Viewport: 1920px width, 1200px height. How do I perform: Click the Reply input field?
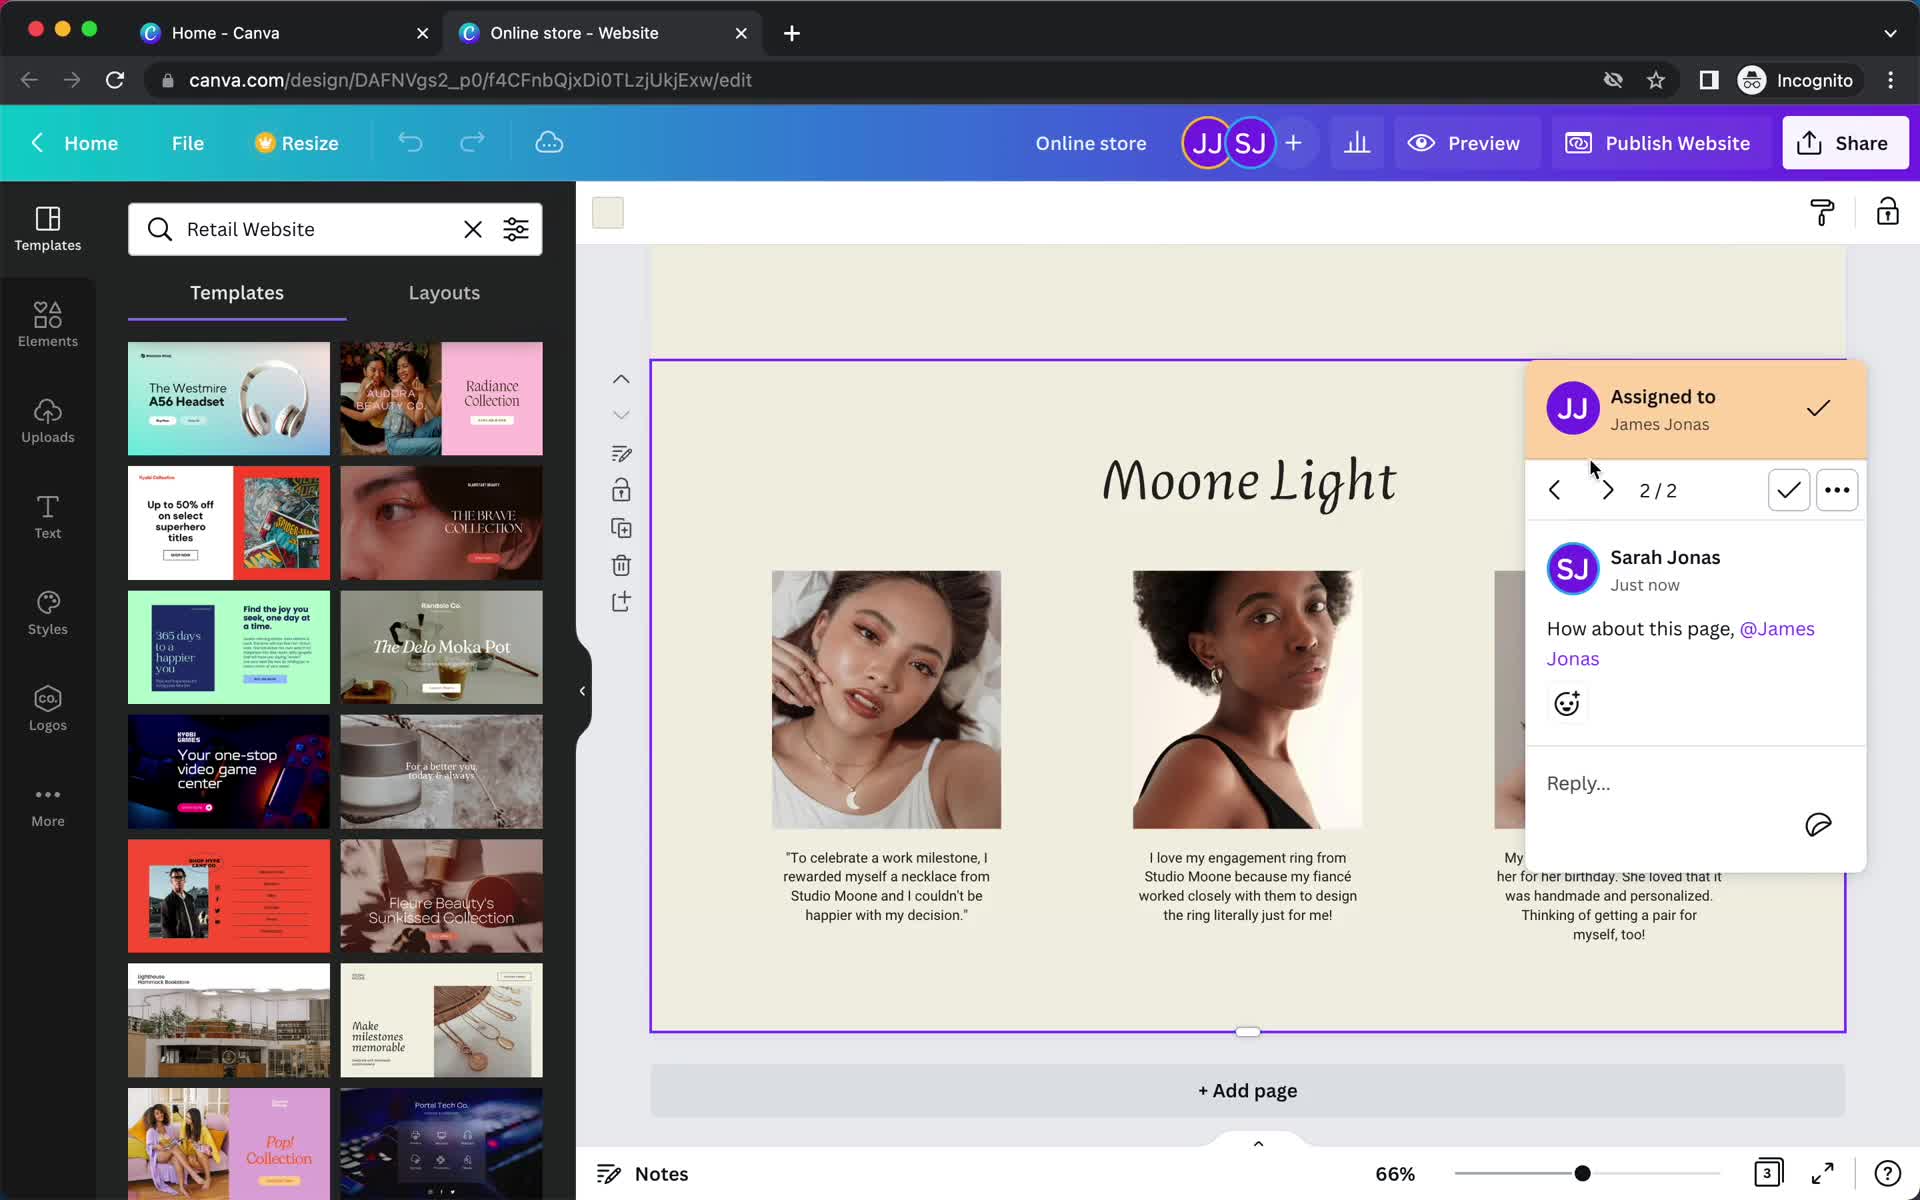[1579, 781]
